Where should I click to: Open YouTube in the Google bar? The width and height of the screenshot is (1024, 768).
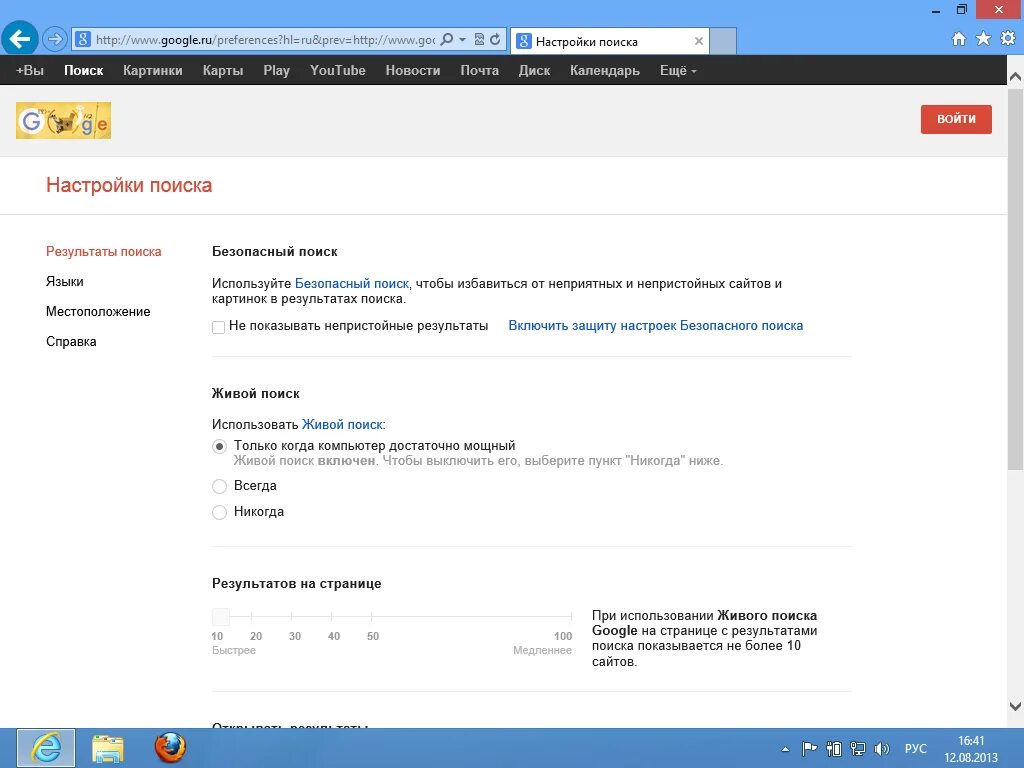click(x=338, y=71)
